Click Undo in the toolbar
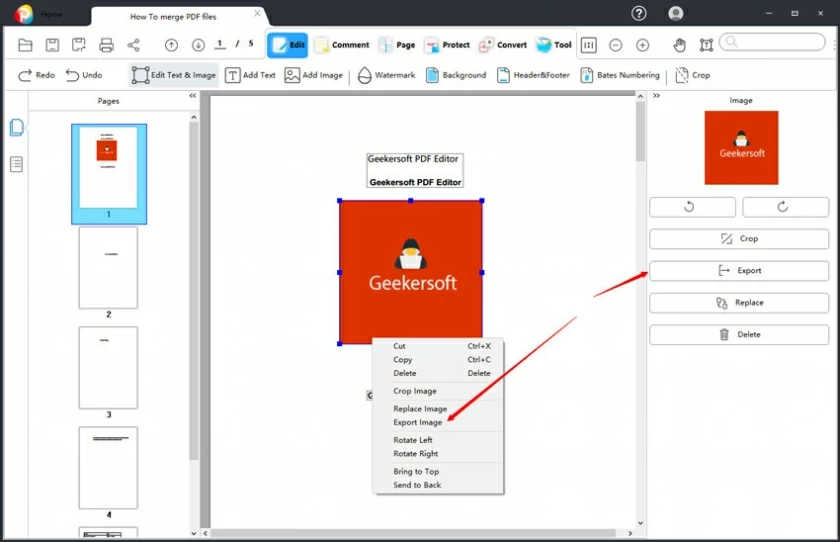 (x=84, y=75)
